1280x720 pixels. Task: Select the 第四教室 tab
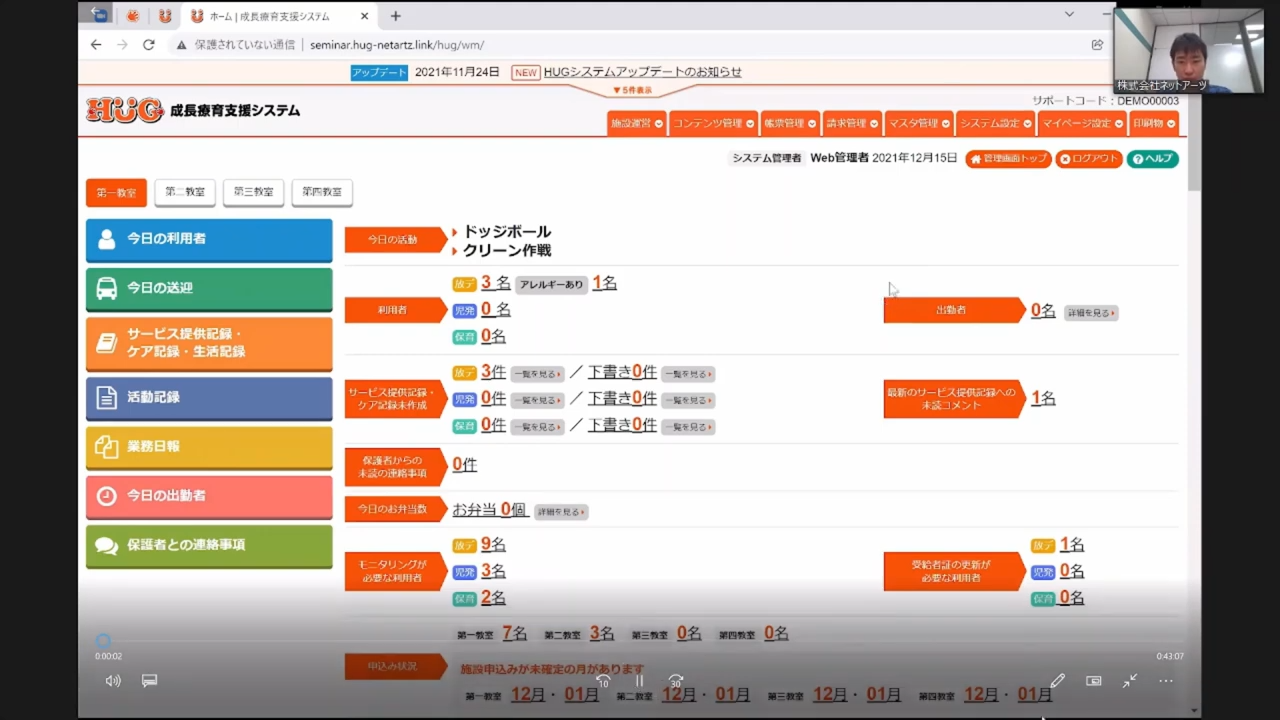point(322,193)
